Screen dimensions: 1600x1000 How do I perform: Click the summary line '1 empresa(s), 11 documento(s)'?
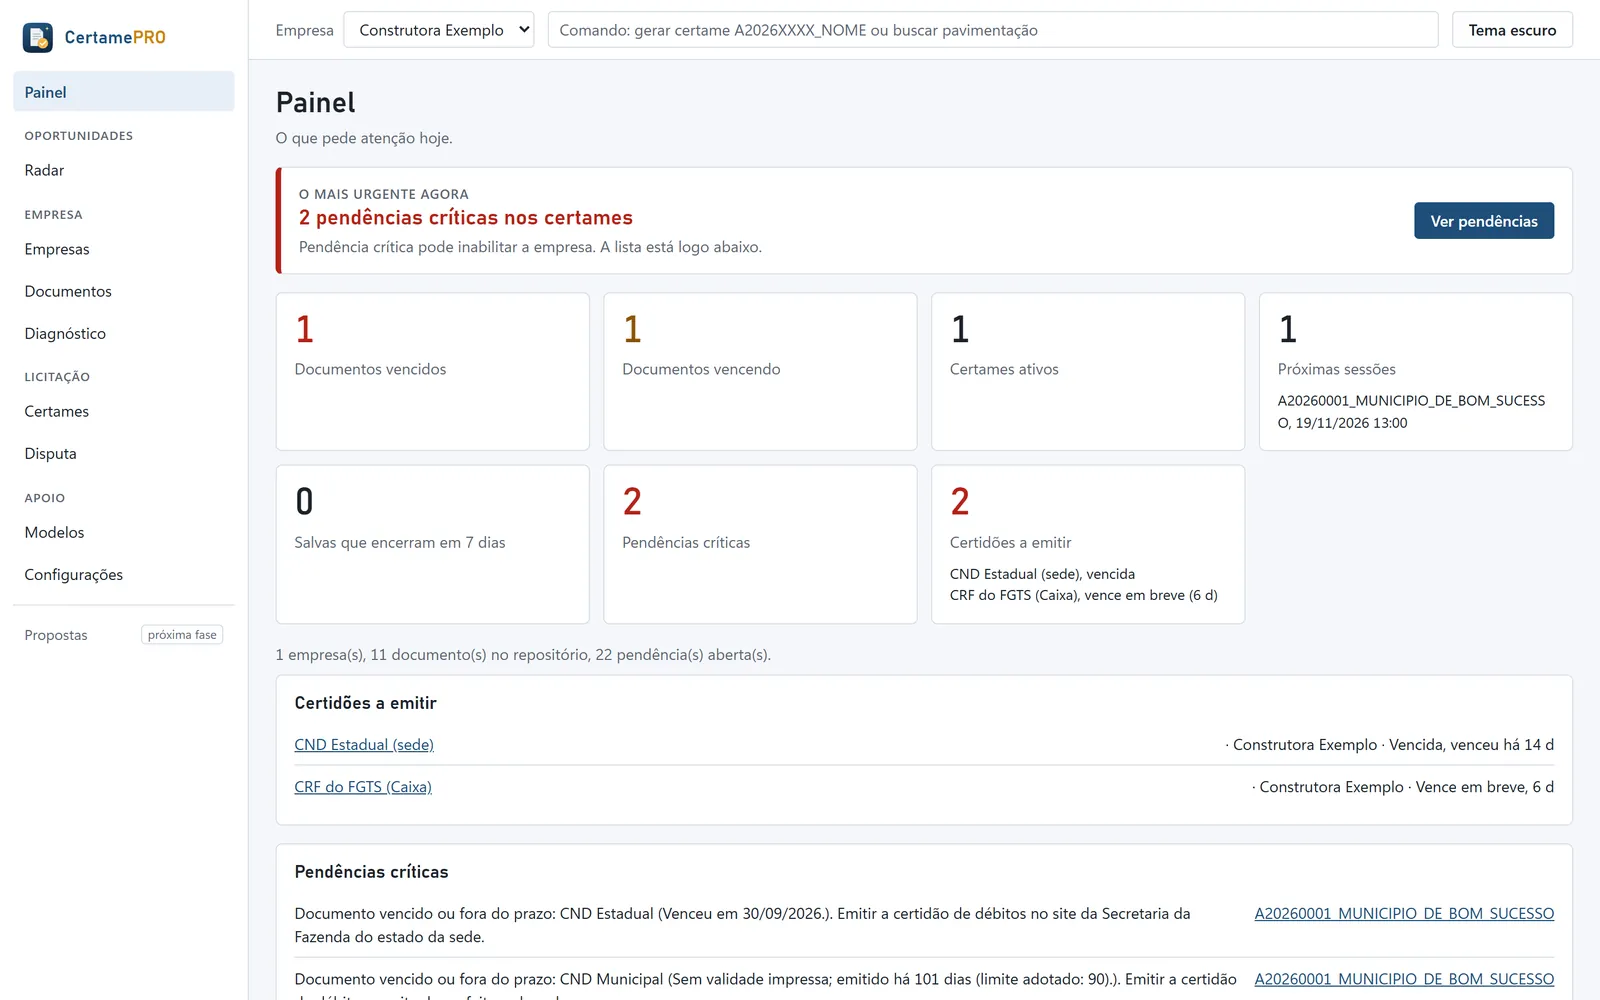coord(523,655)
